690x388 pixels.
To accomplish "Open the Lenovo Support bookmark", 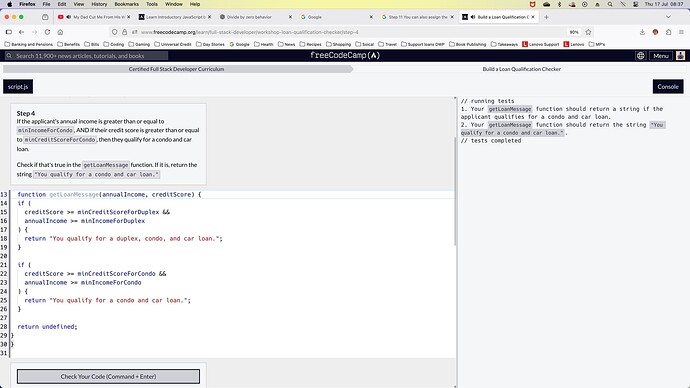I will pos(540,44).
